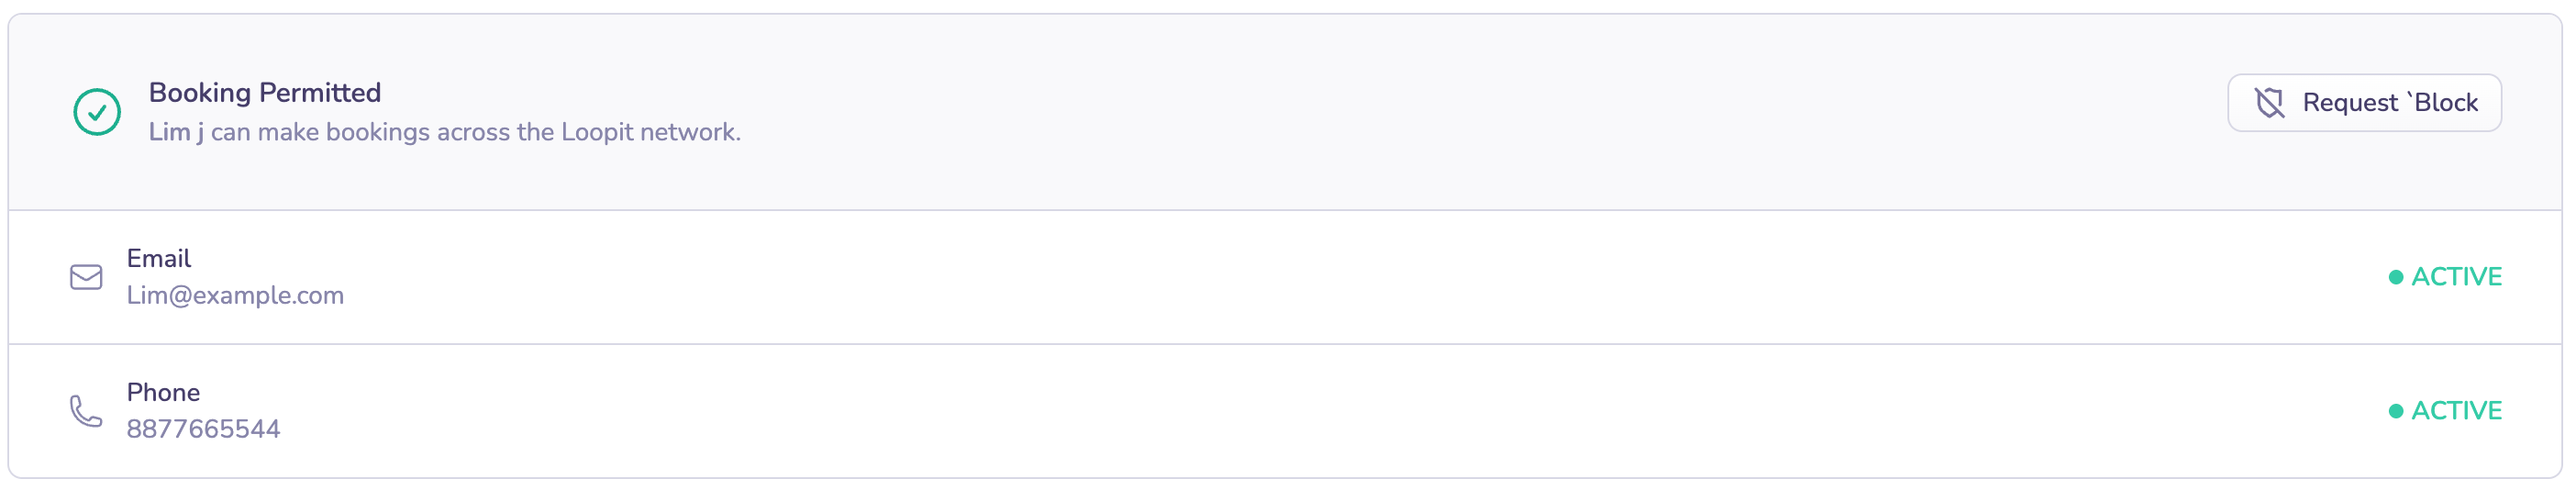Click the Email field label
Image resolution: width=2576 pixels, height=479 pixels.
(158, 259)
